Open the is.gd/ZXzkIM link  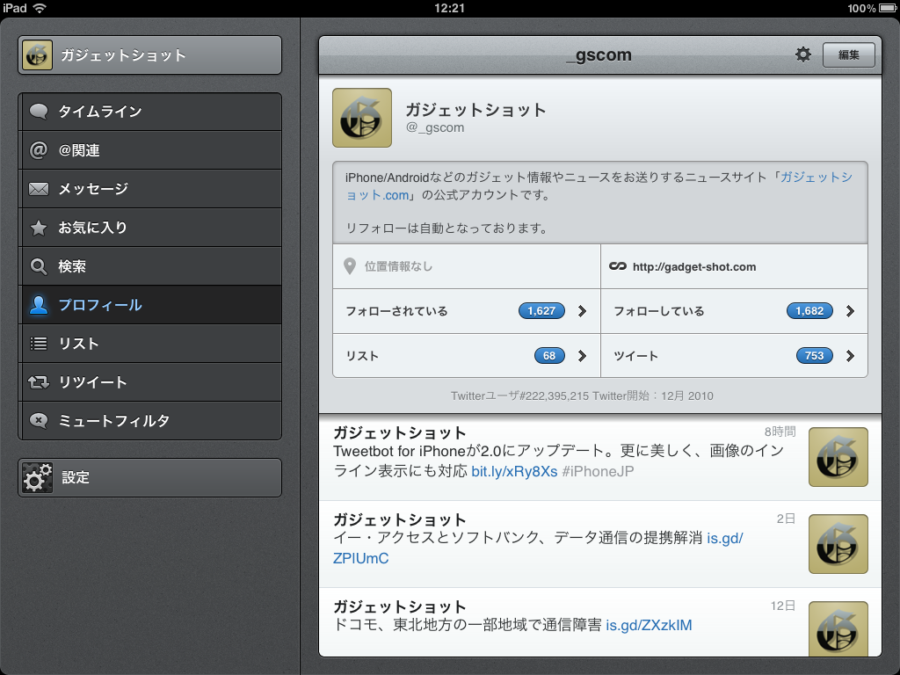(x=649, y=625)
